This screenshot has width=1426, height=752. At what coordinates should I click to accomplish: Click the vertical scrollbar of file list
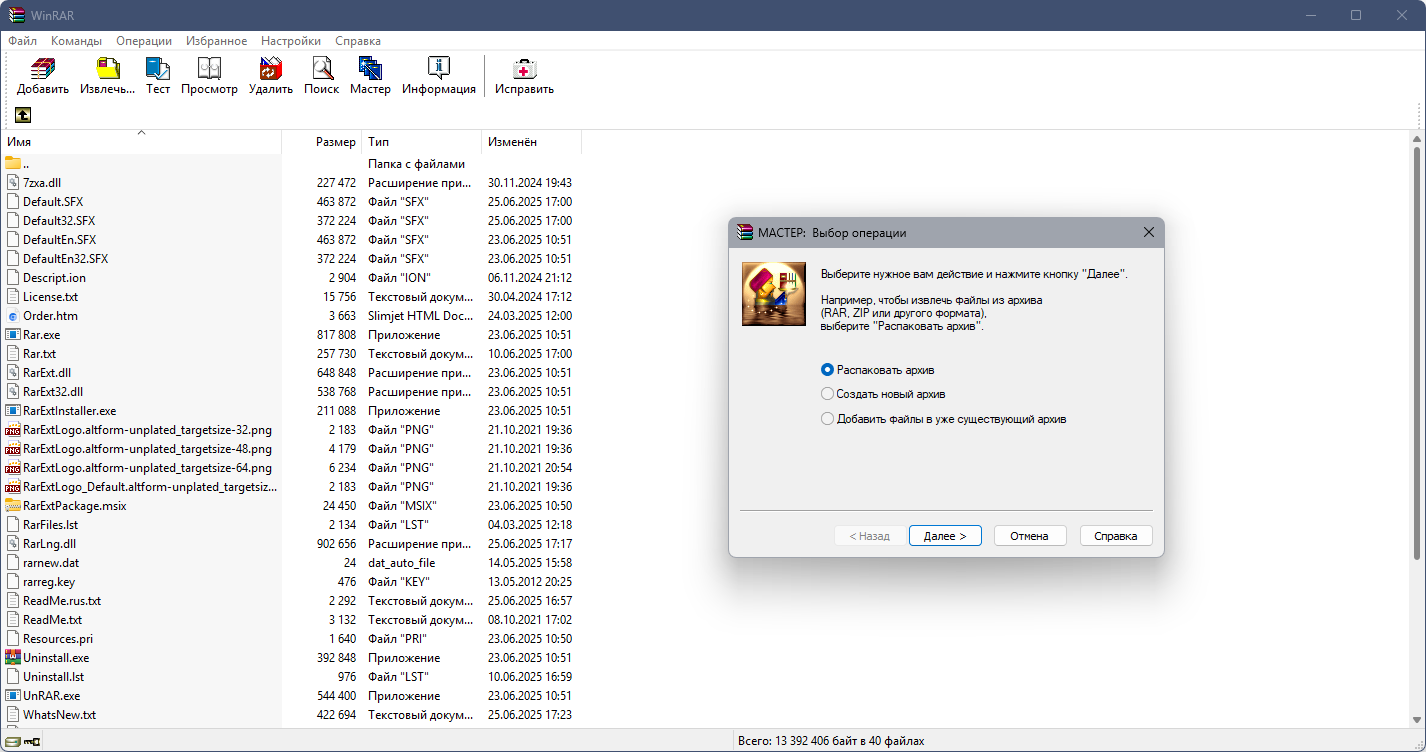point(1418,430)
